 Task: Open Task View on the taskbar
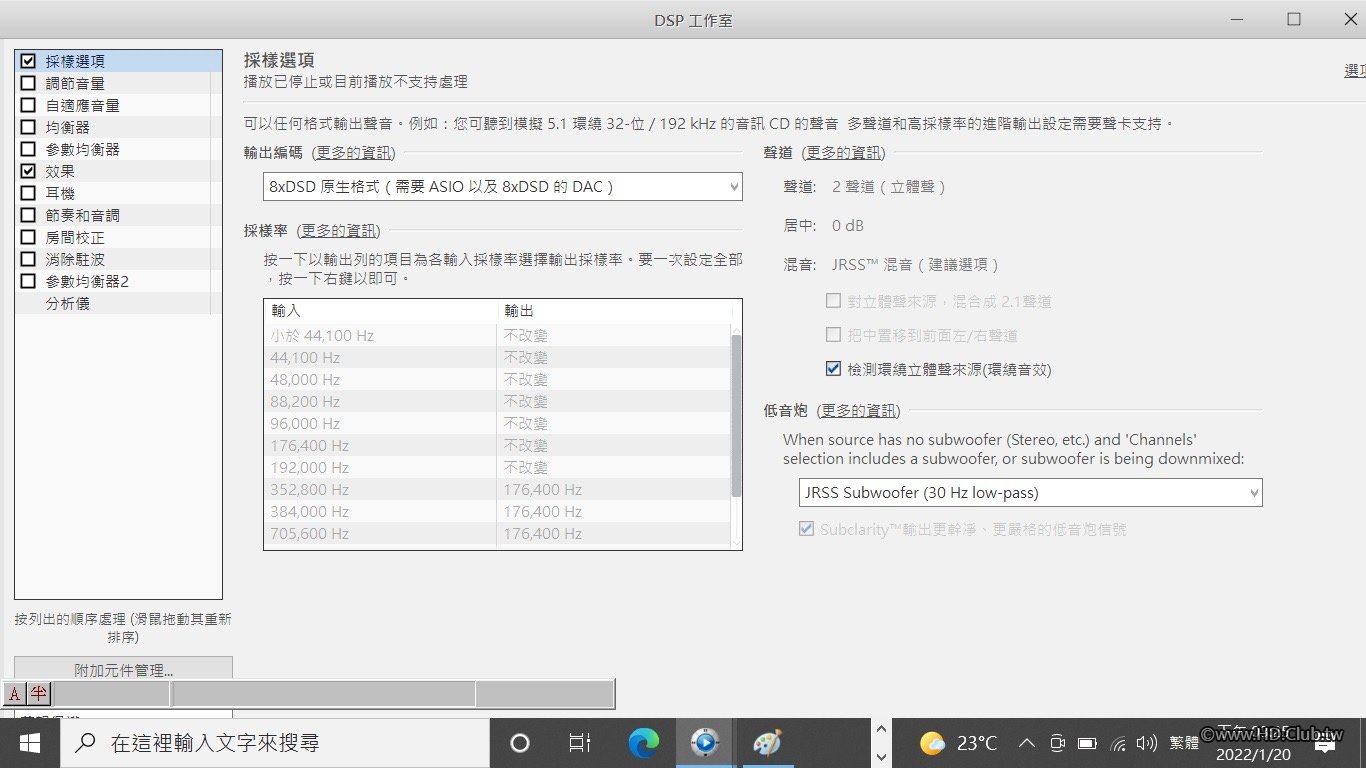[x=580, y=743]
